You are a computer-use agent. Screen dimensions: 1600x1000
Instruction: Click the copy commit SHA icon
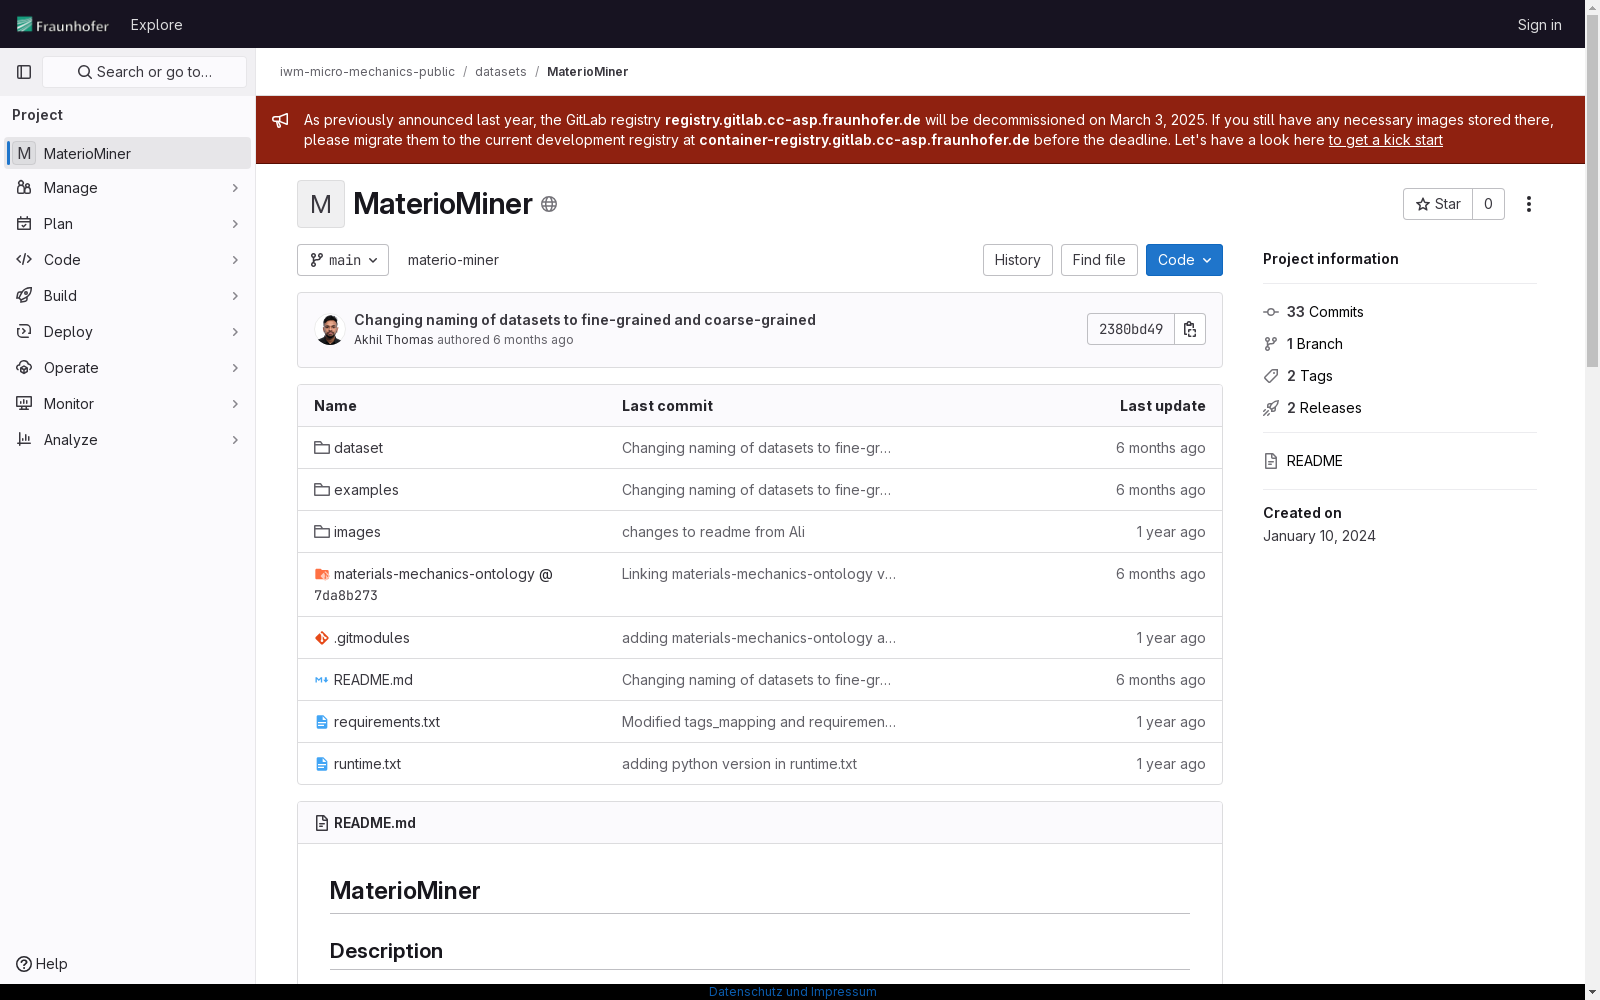coord(1190,329)
